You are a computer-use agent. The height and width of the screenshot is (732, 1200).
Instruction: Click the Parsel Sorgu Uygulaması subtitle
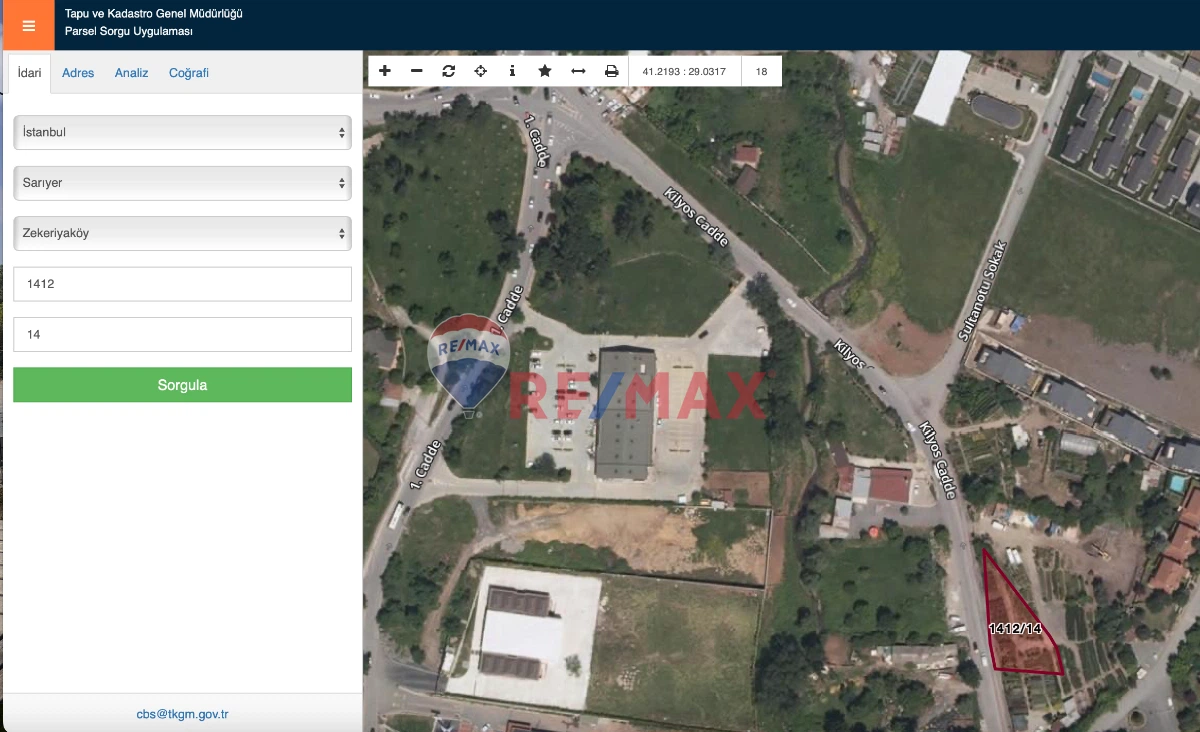[x=129, y=32]
